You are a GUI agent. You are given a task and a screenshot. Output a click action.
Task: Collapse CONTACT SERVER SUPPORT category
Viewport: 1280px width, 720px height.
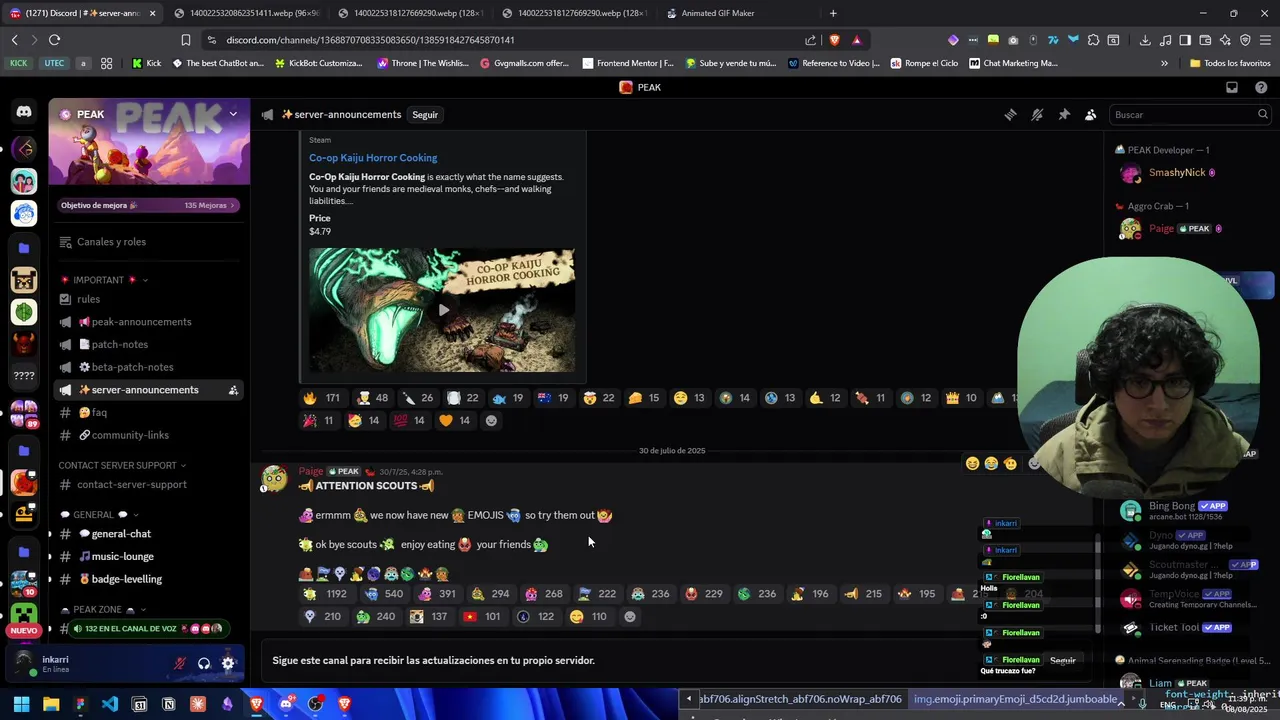click(x=122, y=465)
